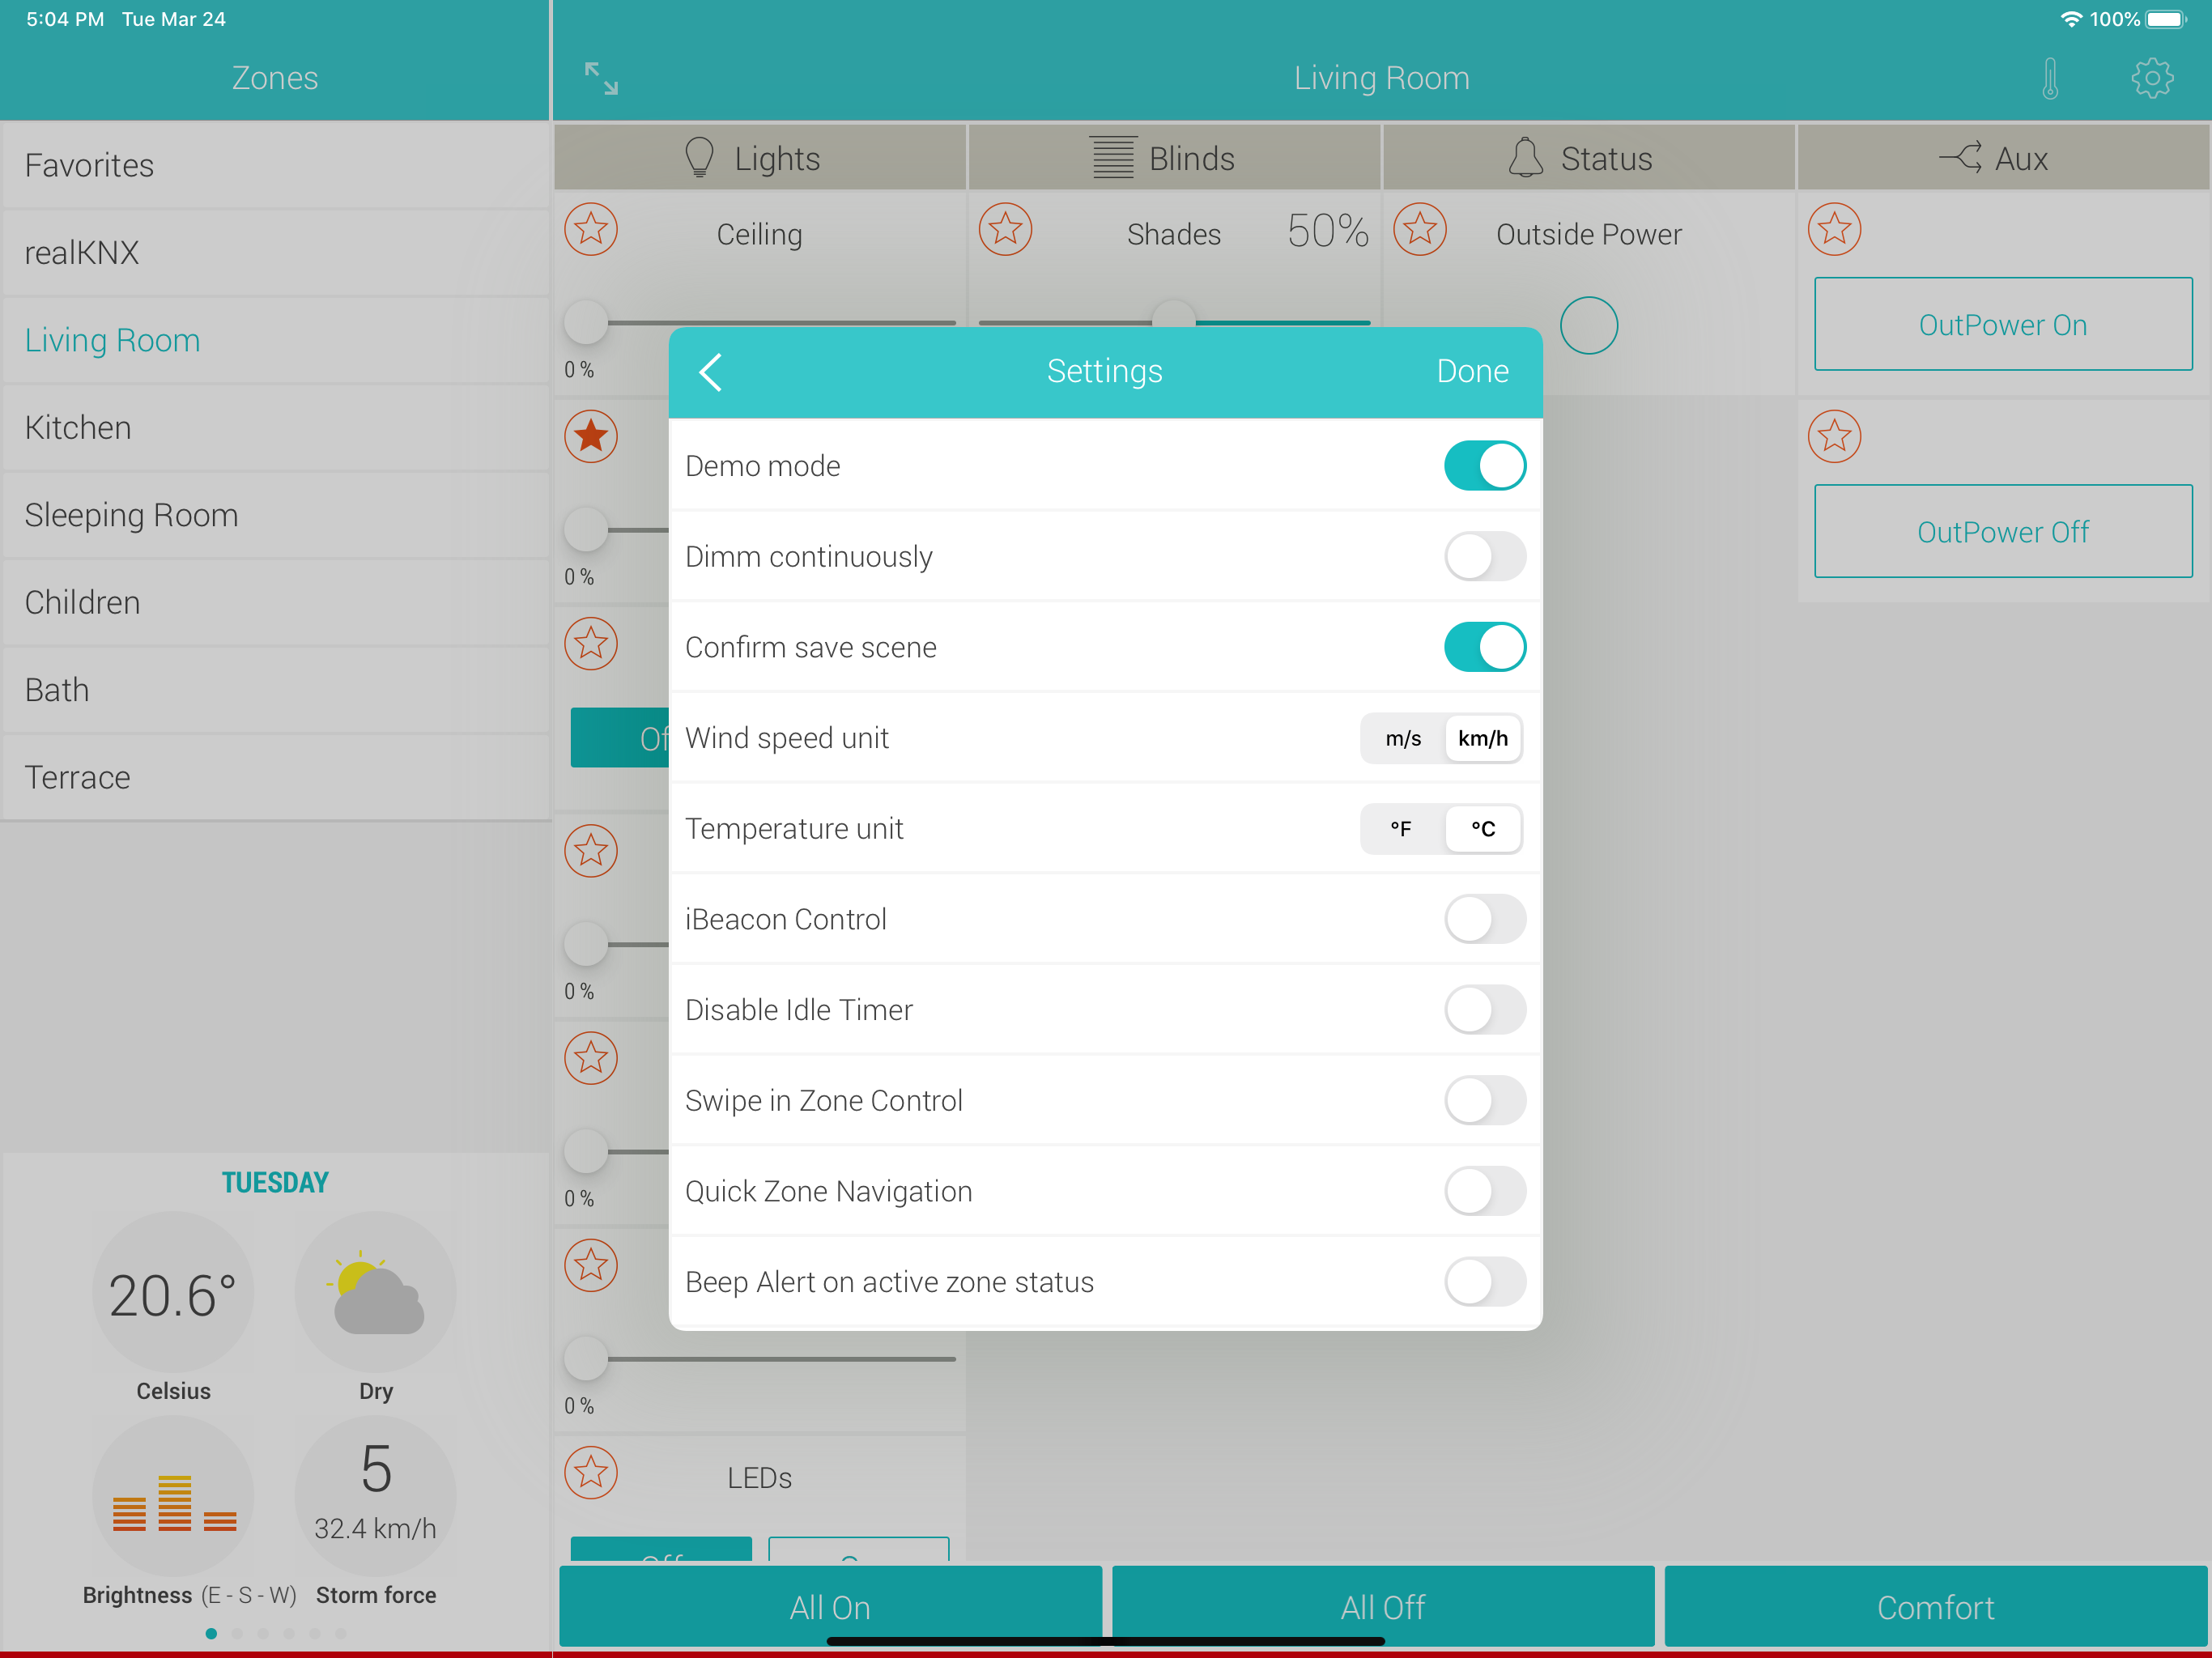The height and width of the screenshot is (1658, 2212).
Task: Tap the 20.6° Celsius temperature widget
Action: 174,1293
